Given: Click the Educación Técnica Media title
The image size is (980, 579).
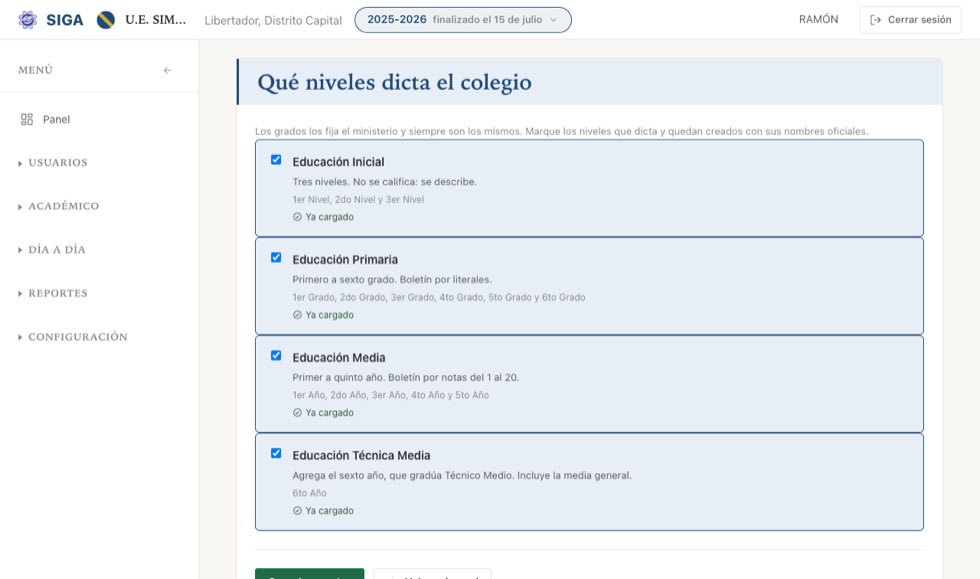Looking at the screenshot, I should (361, 455).
